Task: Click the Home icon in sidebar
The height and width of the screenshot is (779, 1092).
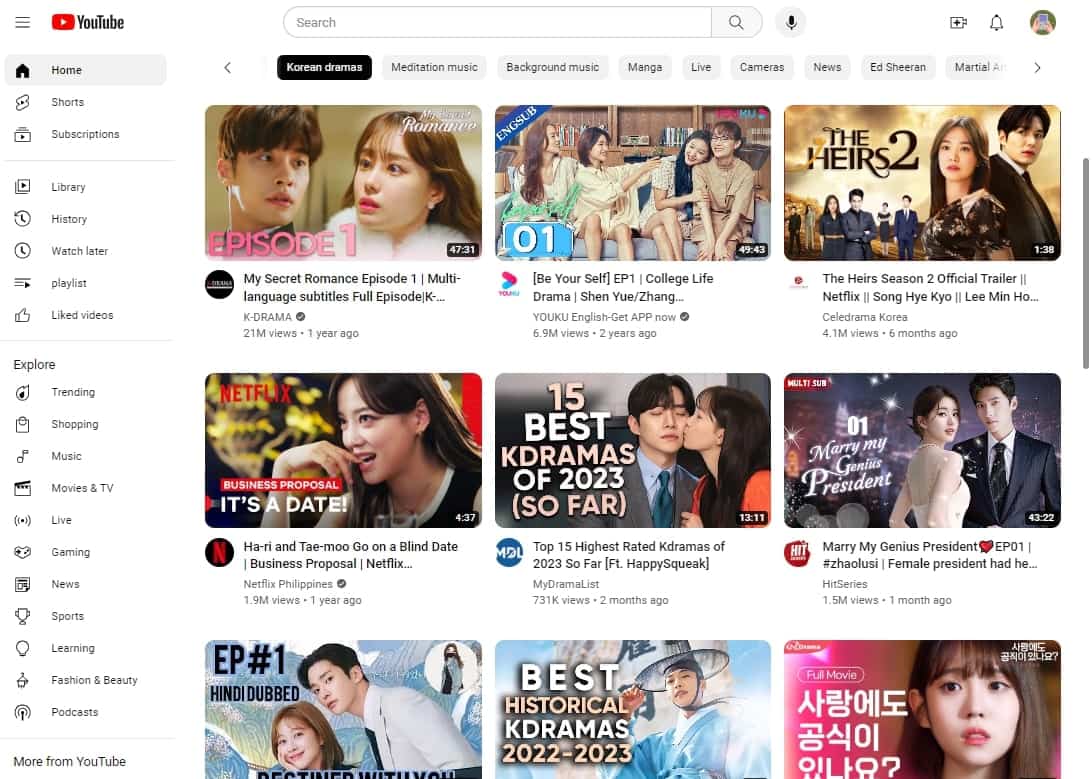Action: click(x=22, y=70)
